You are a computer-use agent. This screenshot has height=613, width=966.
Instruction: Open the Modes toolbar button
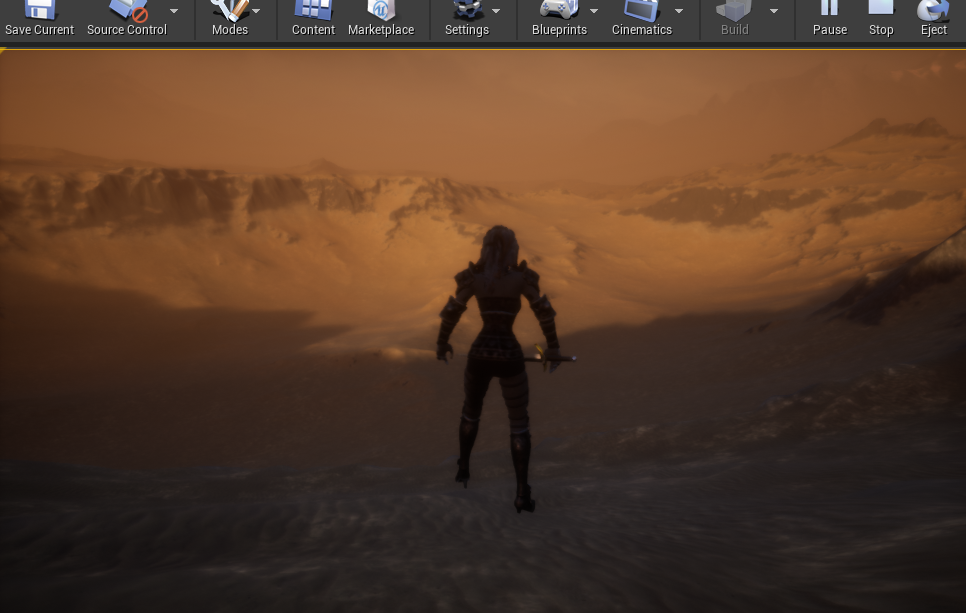point(229,18)
